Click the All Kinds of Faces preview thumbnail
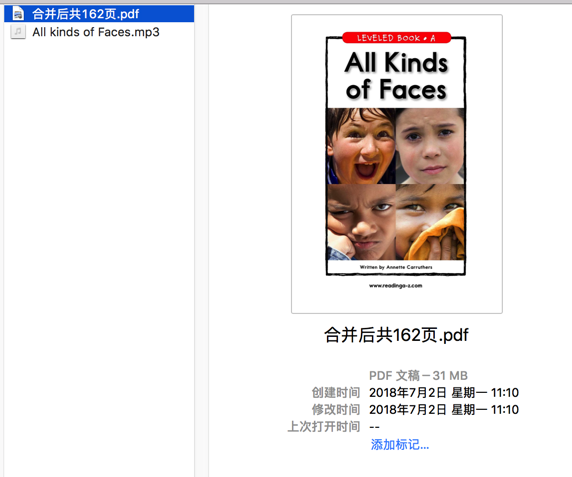 pos(397,164)
